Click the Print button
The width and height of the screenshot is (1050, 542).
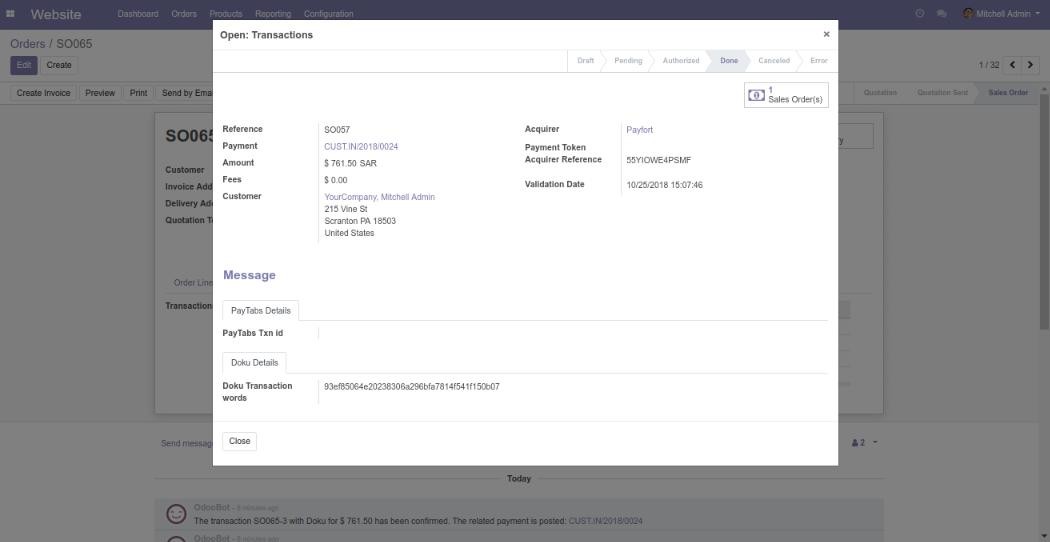tap(139, 93)
